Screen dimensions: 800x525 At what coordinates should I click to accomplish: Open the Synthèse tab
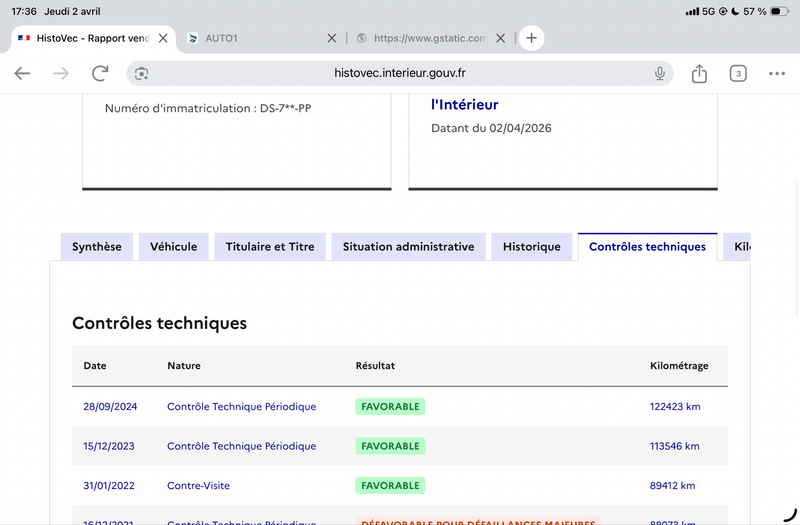tap(97, 247)
